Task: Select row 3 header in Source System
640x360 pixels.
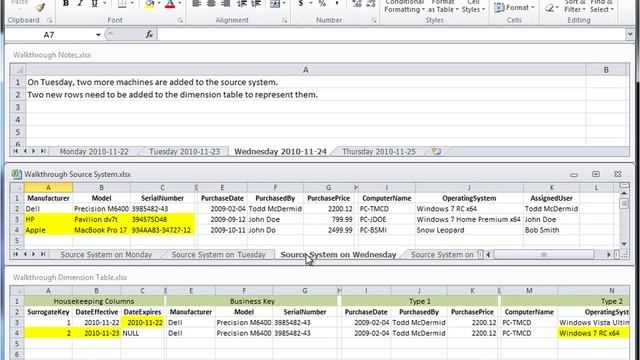Action: point(17,219)
